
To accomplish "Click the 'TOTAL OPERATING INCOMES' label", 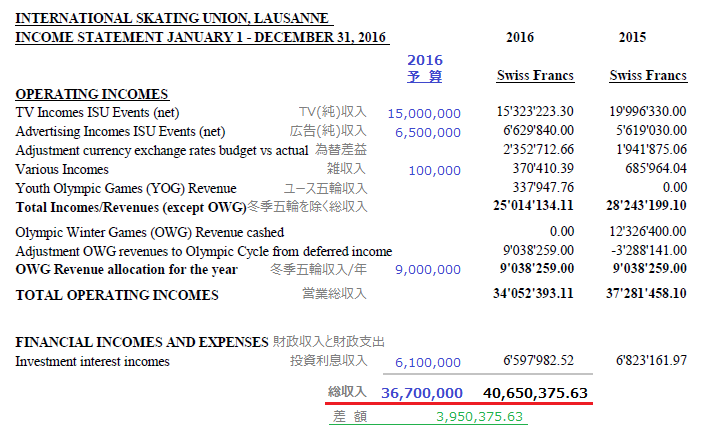I will pyautogui.click(x=117, y=295).
